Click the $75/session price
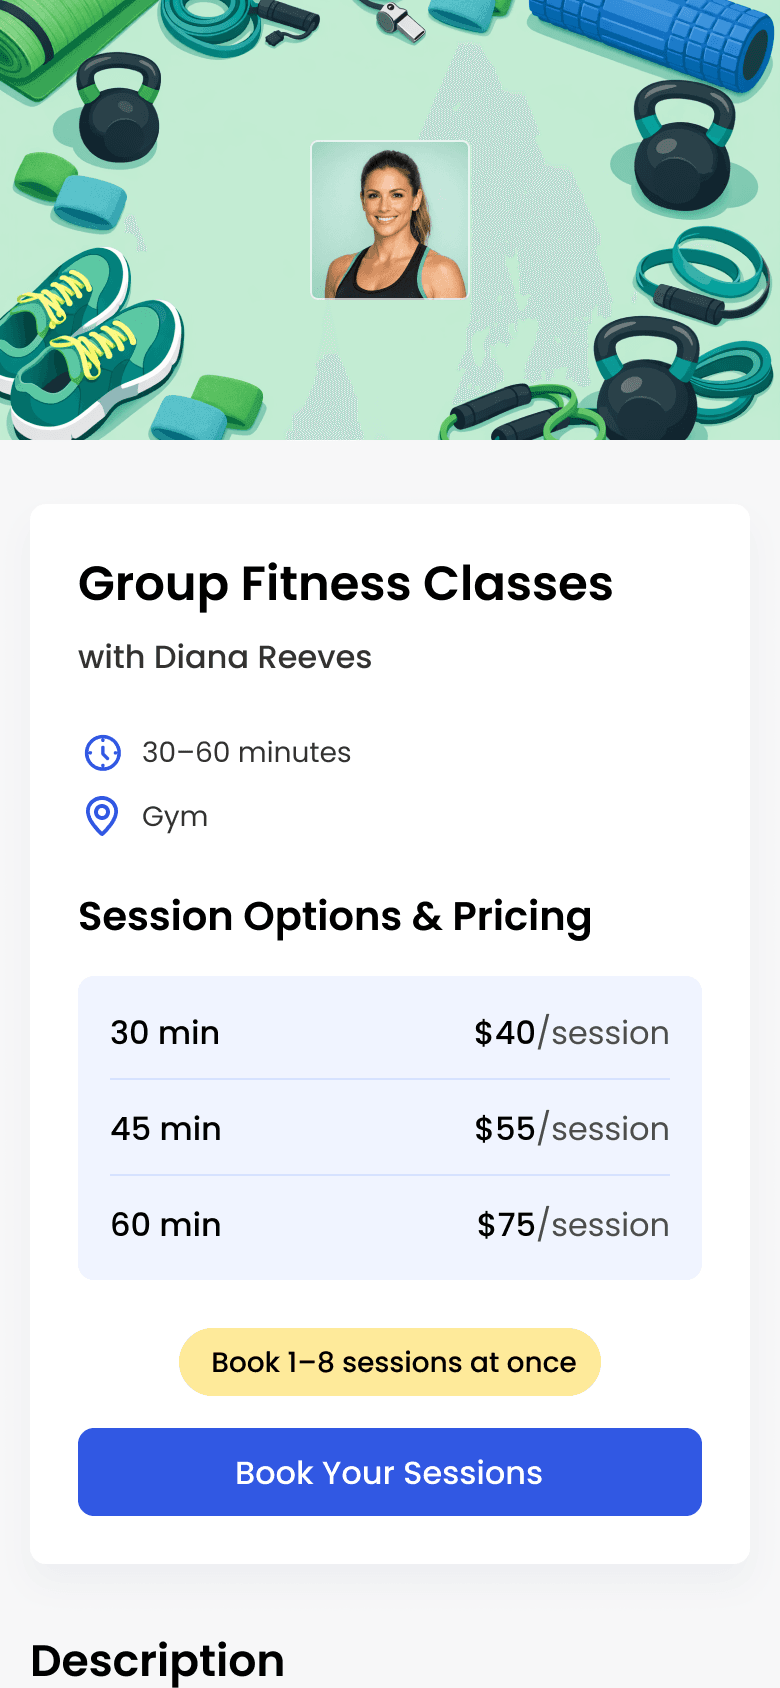The height and width of the screenshot is (1688, 780). tap(572, 1224)
